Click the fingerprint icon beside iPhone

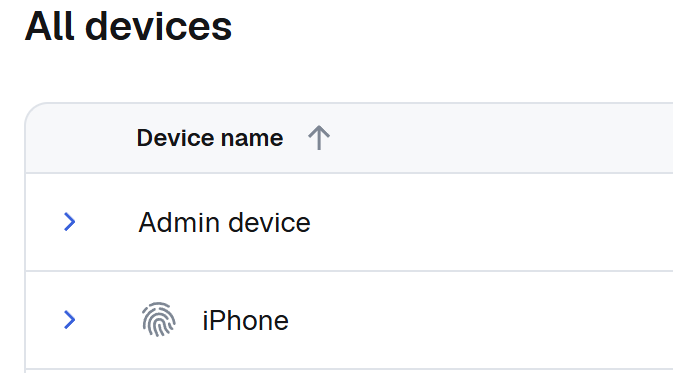(x=158, y=320)
